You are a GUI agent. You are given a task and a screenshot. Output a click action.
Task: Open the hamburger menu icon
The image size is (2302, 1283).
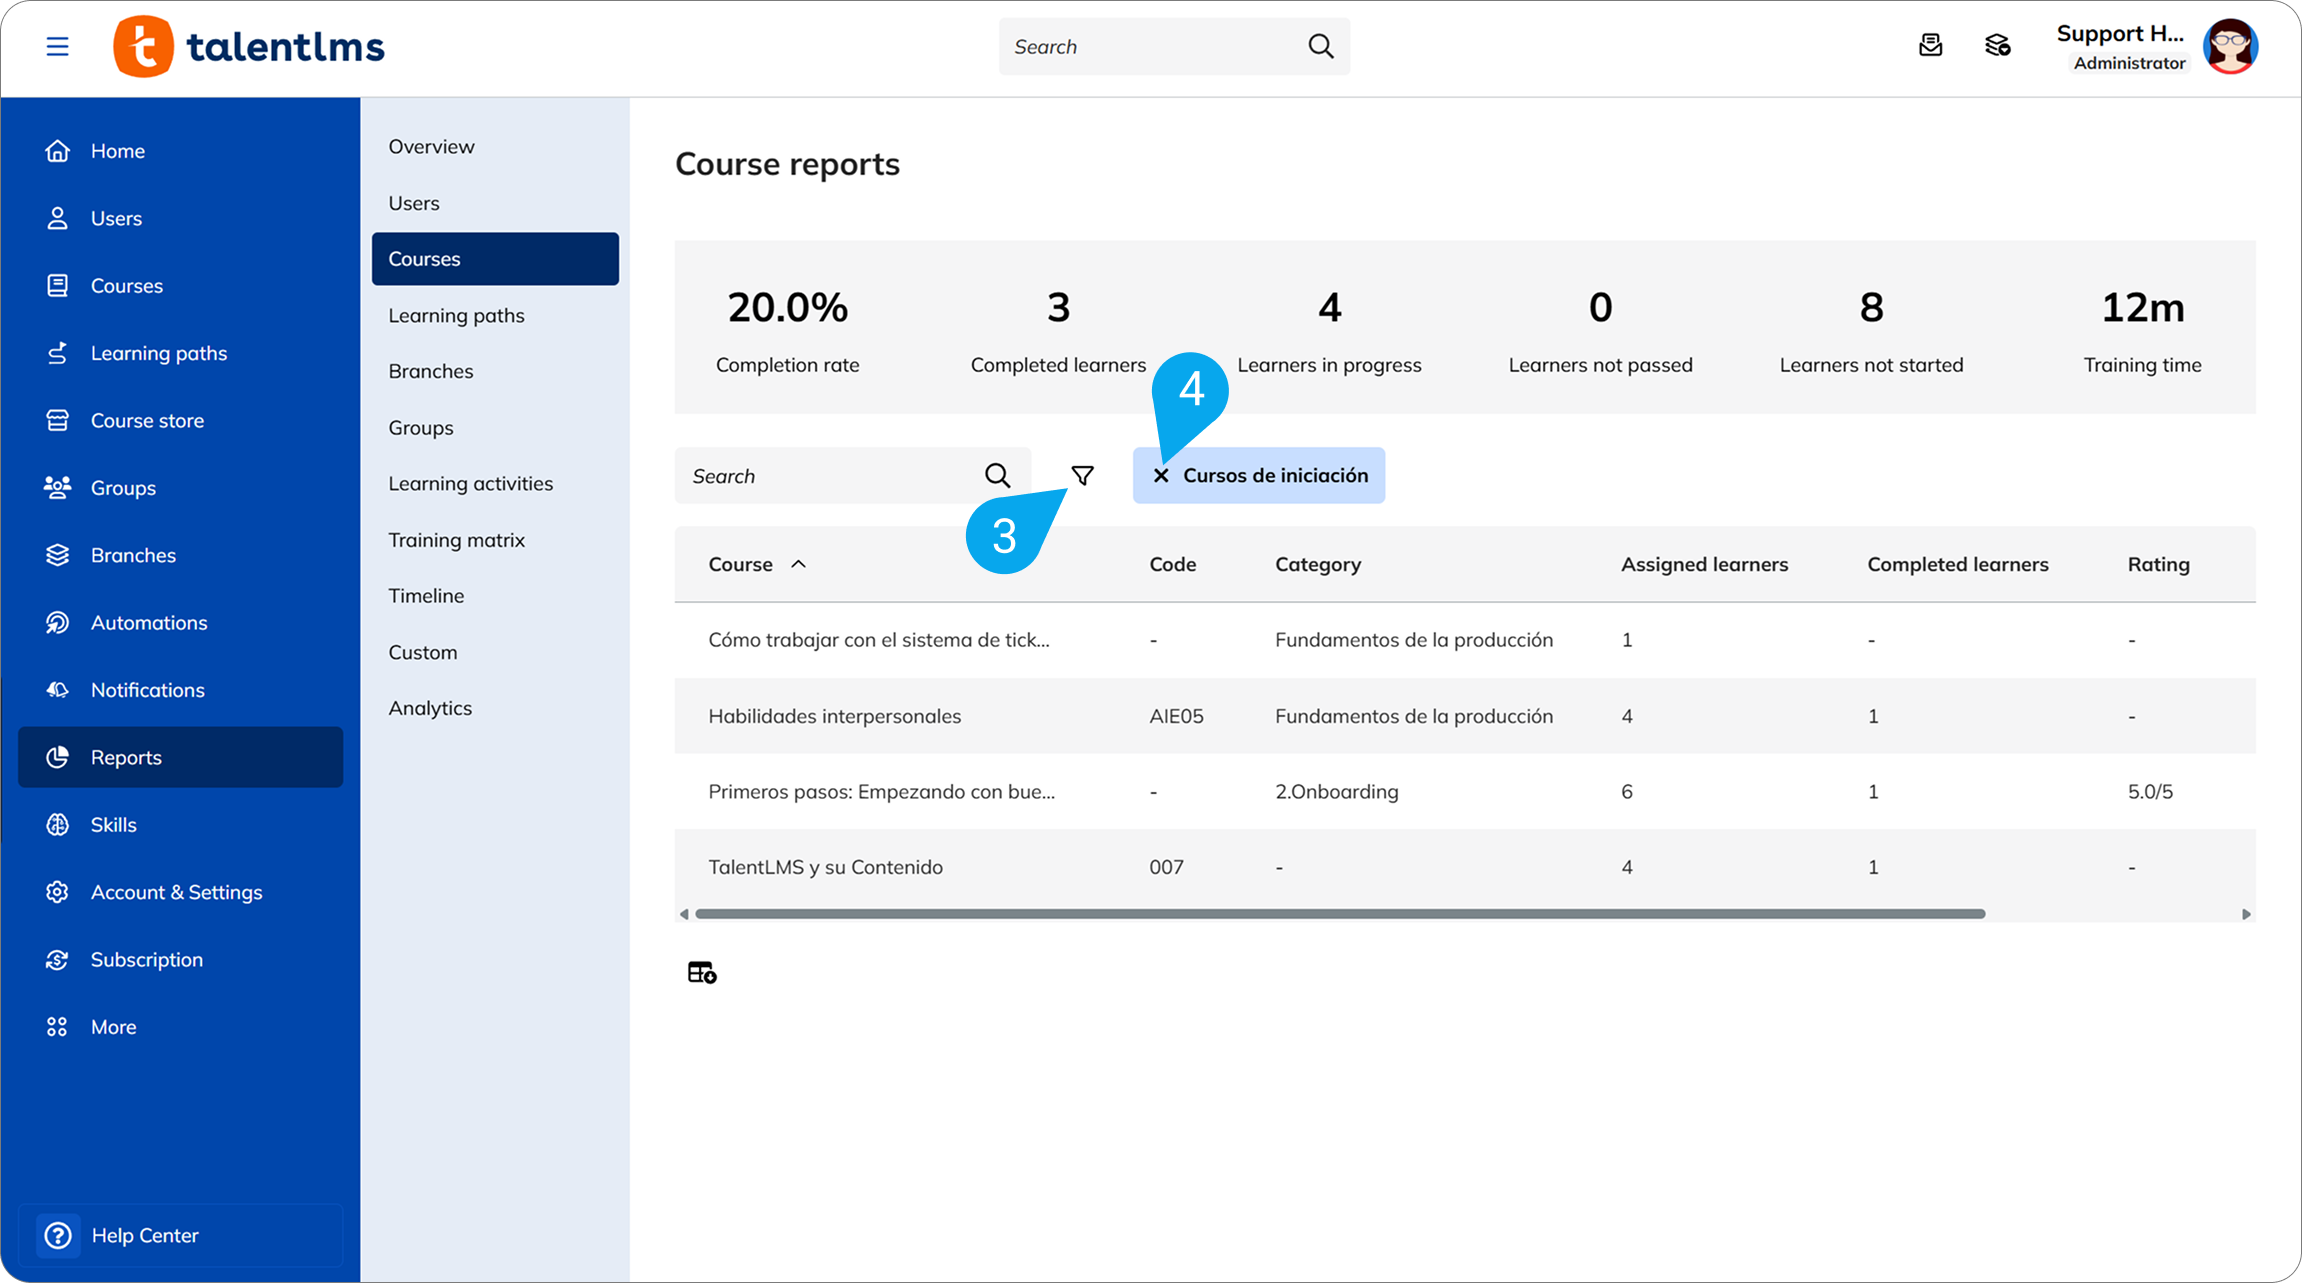pyautogui.click(x=57, y=47)
